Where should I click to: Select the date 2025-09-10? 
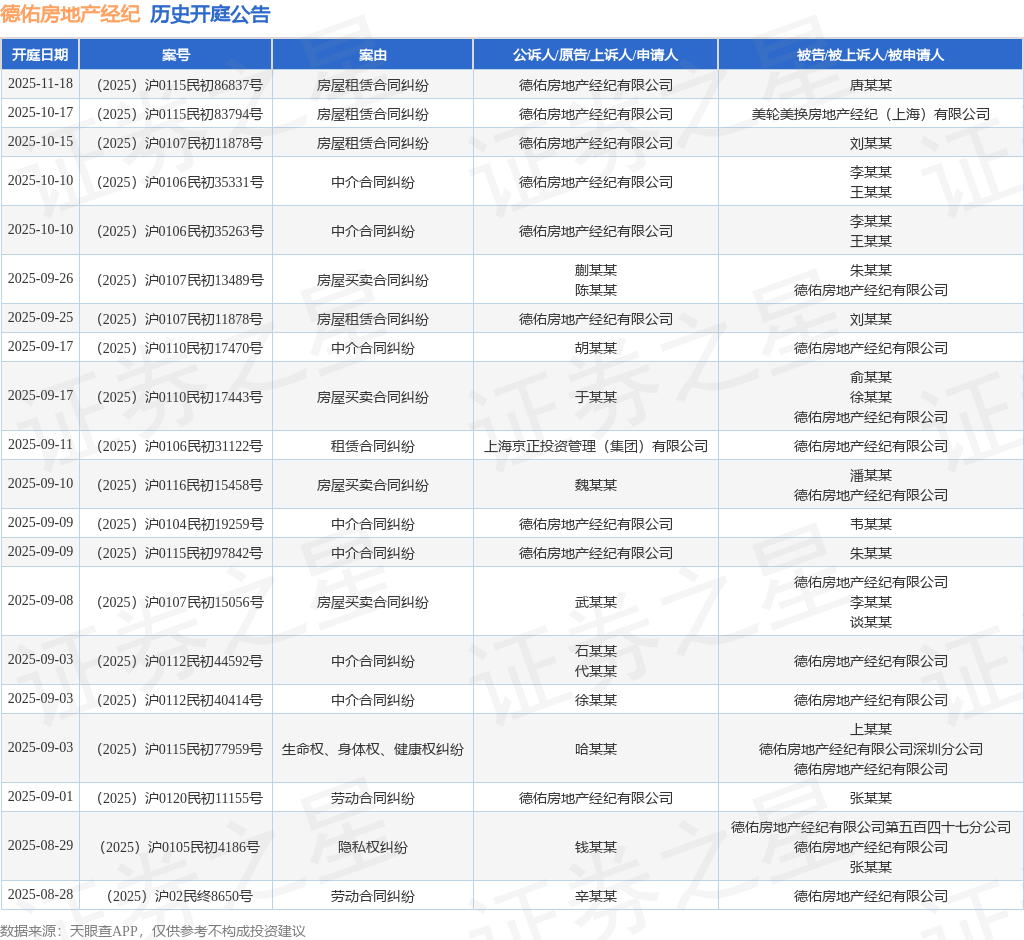pyautogui.click(x=40, y=484)
